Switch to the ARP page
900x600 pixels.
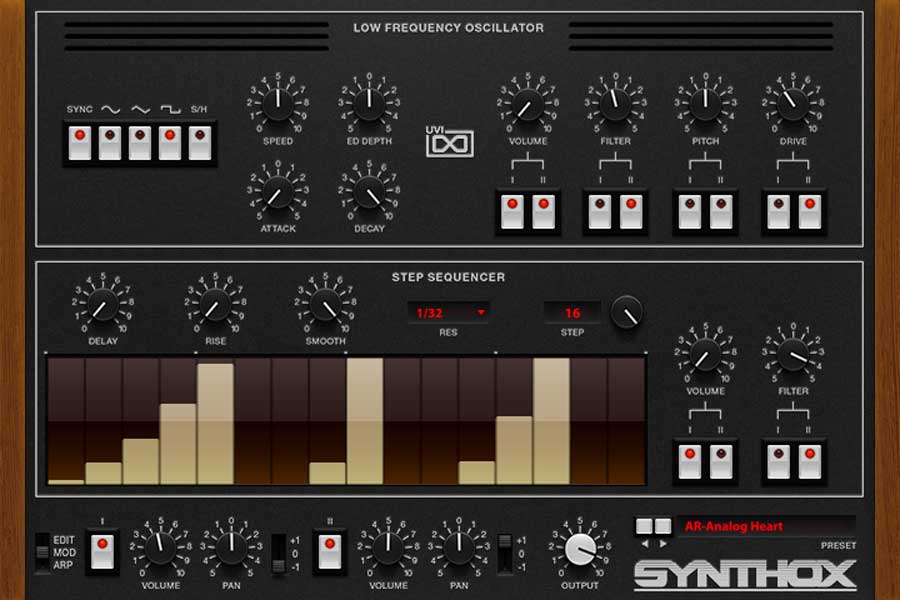pyautogui.click(x=64, y=565)
